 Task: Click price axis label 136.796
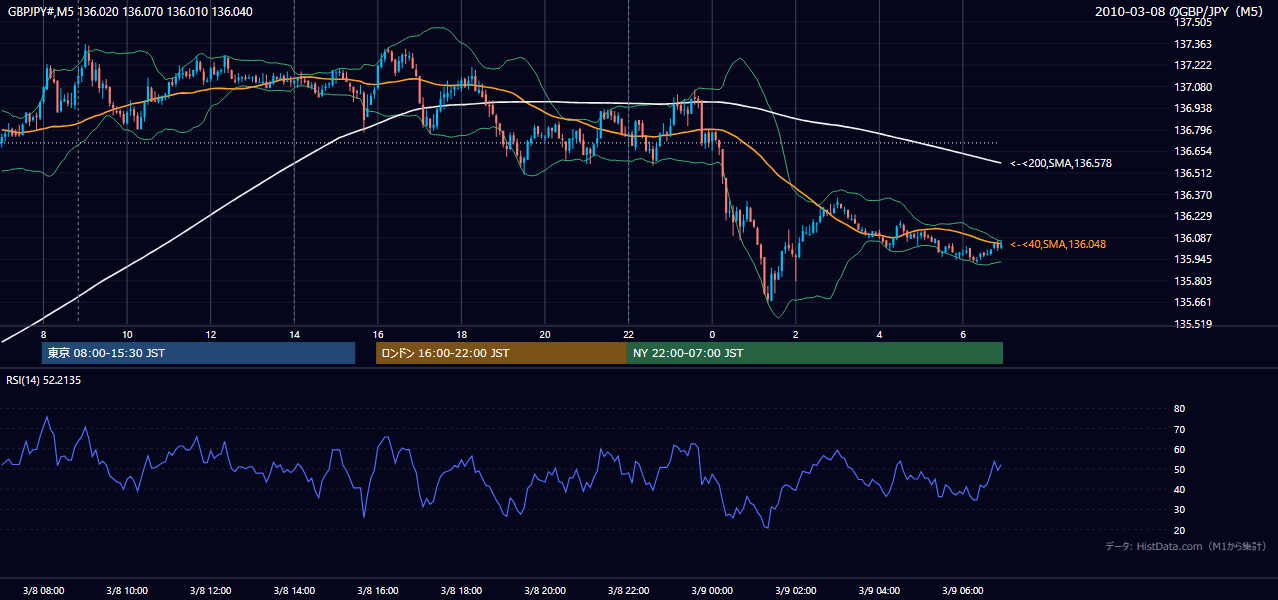(x=1193, y=130)
